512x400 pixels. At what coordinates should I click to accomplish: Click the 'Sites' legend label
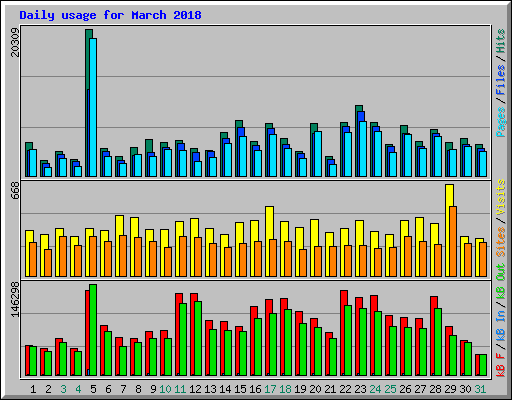pyautogui.click(x=501, y=242)
